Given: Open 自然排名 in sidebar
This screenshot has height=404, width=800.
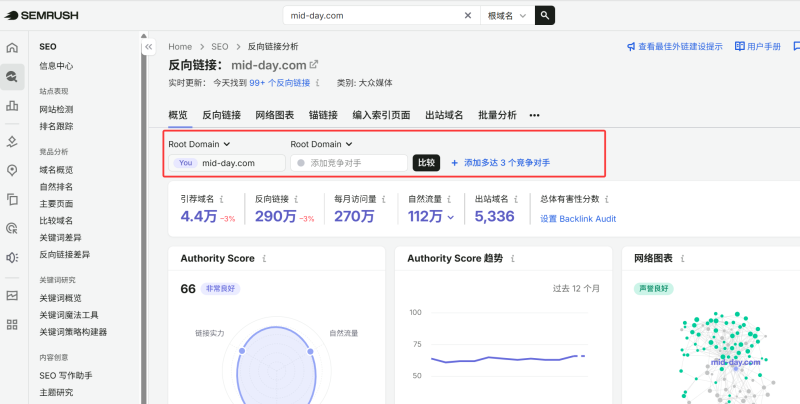Looking at the screenshot, I should tap(56, 187).
